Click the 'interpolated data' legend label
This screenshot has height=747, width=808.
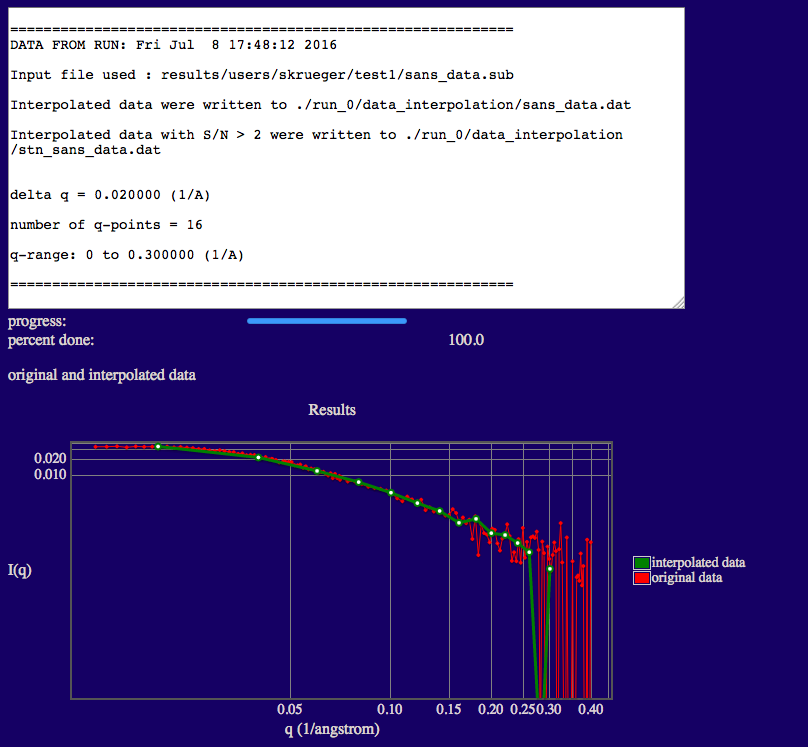[698, 562]
